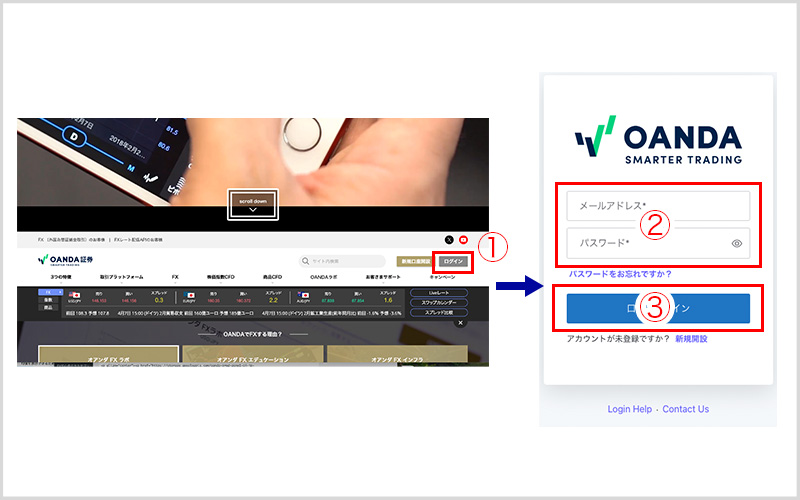Click the メールアドレス input field
800x500 pixels.
[x=658, y=206]
